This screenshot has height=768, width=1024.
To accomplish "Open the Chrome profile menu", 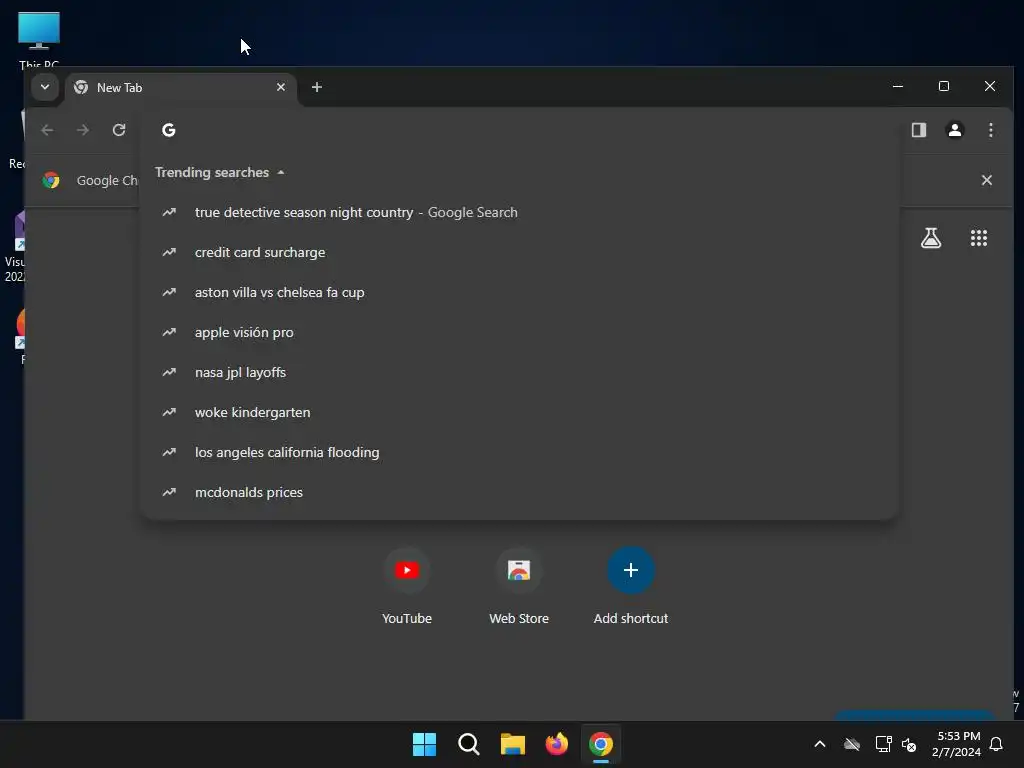I will coord(955,130).
